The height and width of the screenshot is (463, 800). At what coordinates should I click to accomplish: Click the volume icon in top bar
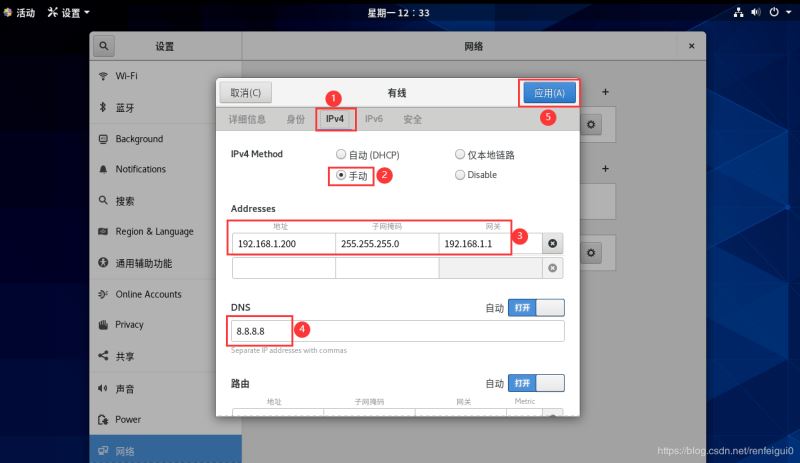755,12
